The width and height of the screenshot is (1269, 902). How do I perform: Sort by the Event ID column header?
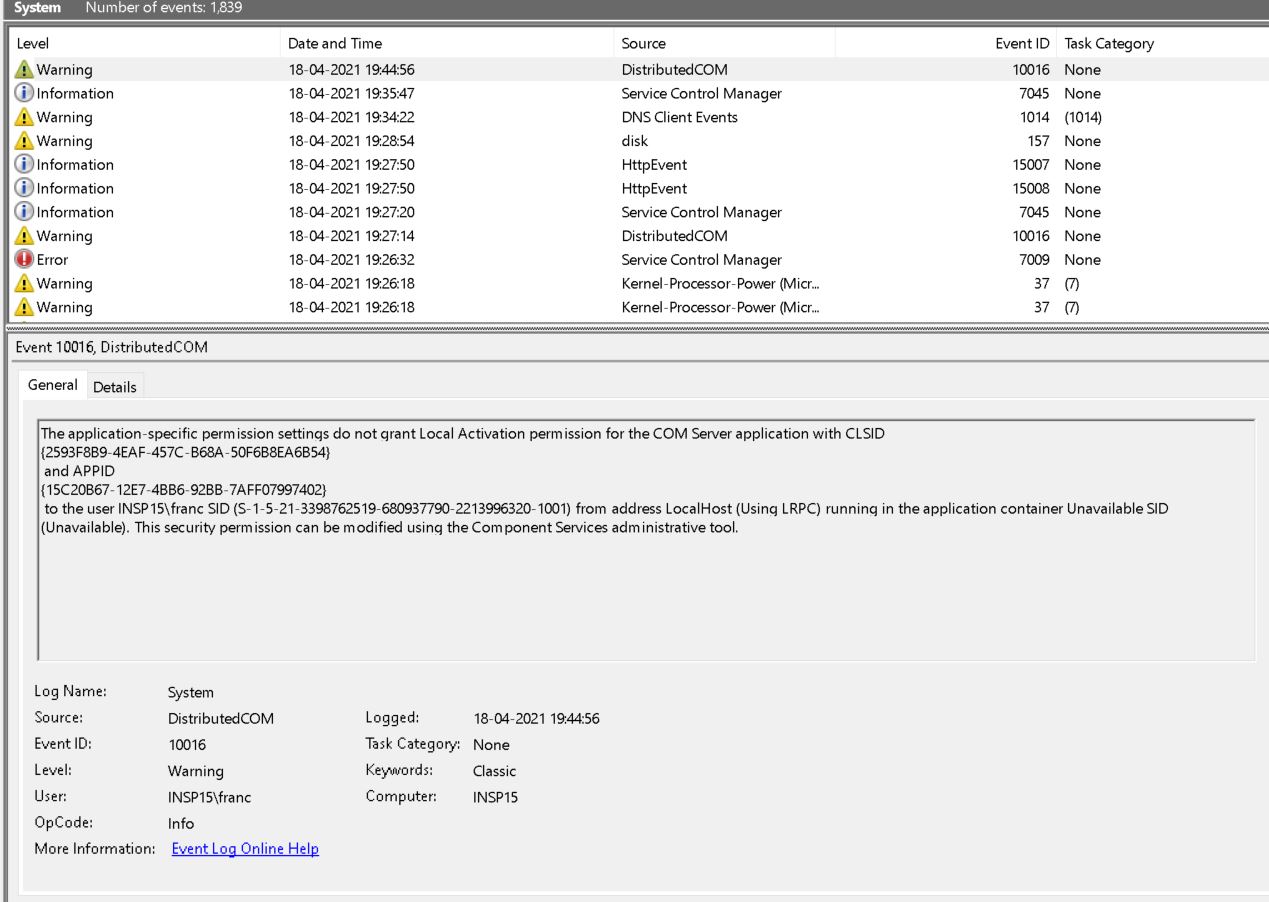[x=945, y=44]
